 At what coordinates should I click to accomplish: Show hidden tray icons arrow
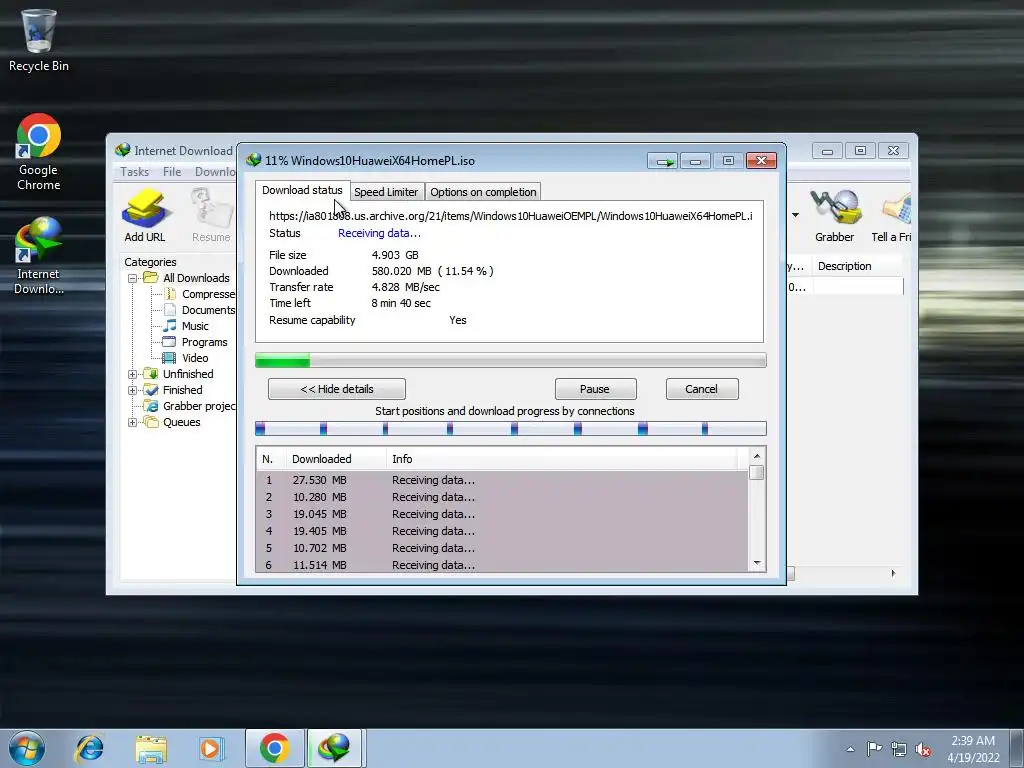pyautogui.click(x=850, y=749)
